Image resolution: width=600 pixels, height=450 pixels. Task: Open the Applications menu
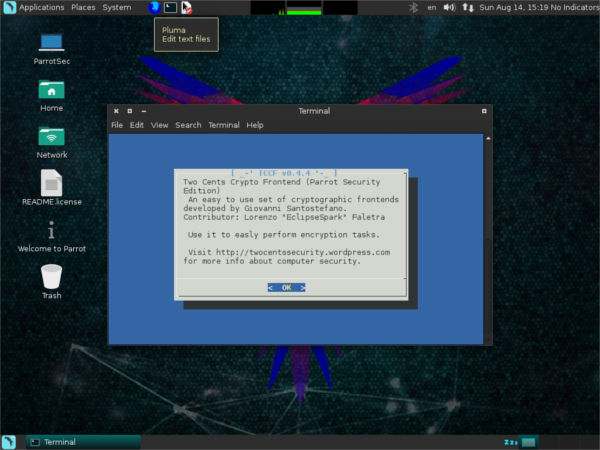pyautogui.click(x=42, y=7)
